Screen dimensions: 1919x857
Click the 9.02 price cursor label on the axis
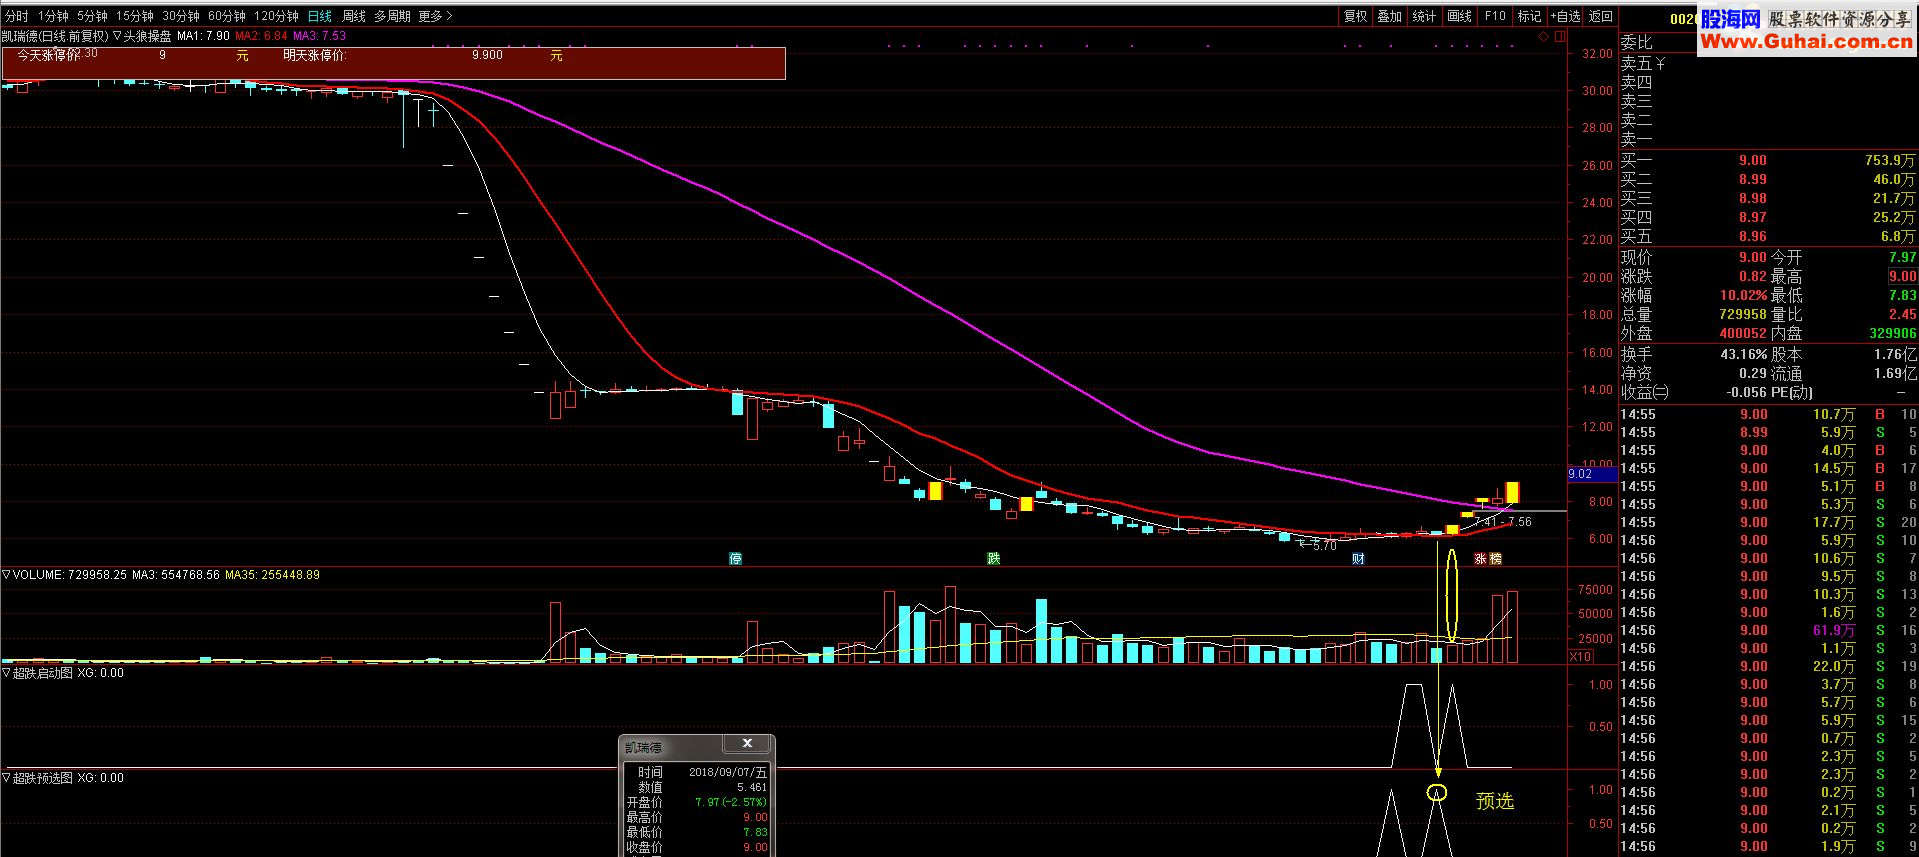pos(1590,474)
